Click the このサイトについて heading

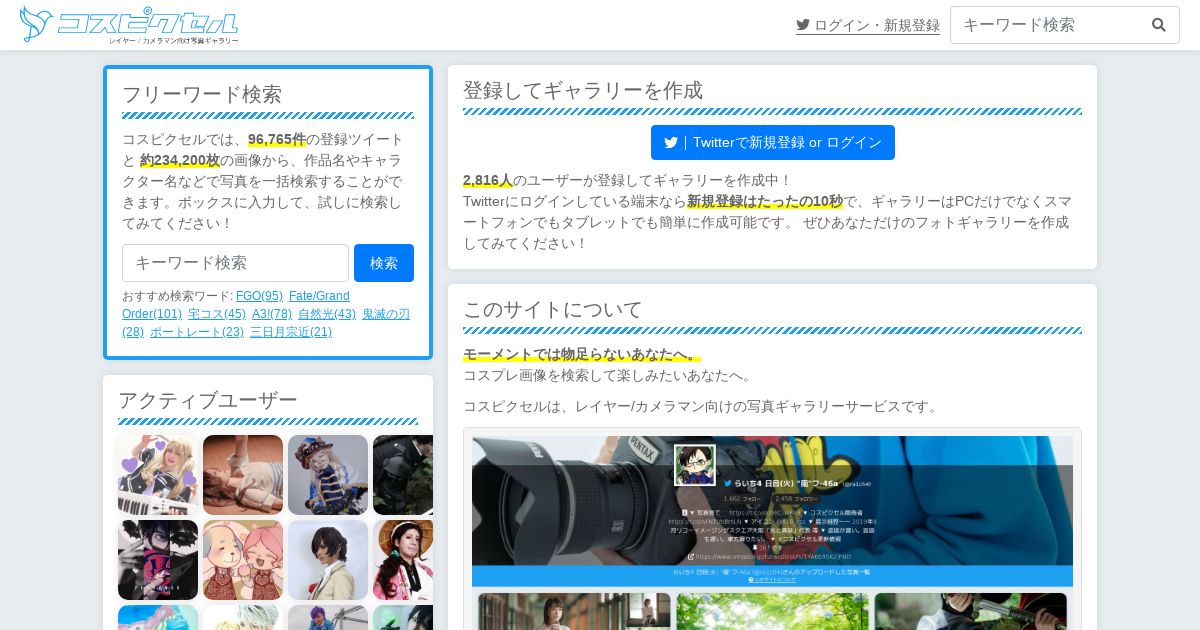[x=553, y=309]
